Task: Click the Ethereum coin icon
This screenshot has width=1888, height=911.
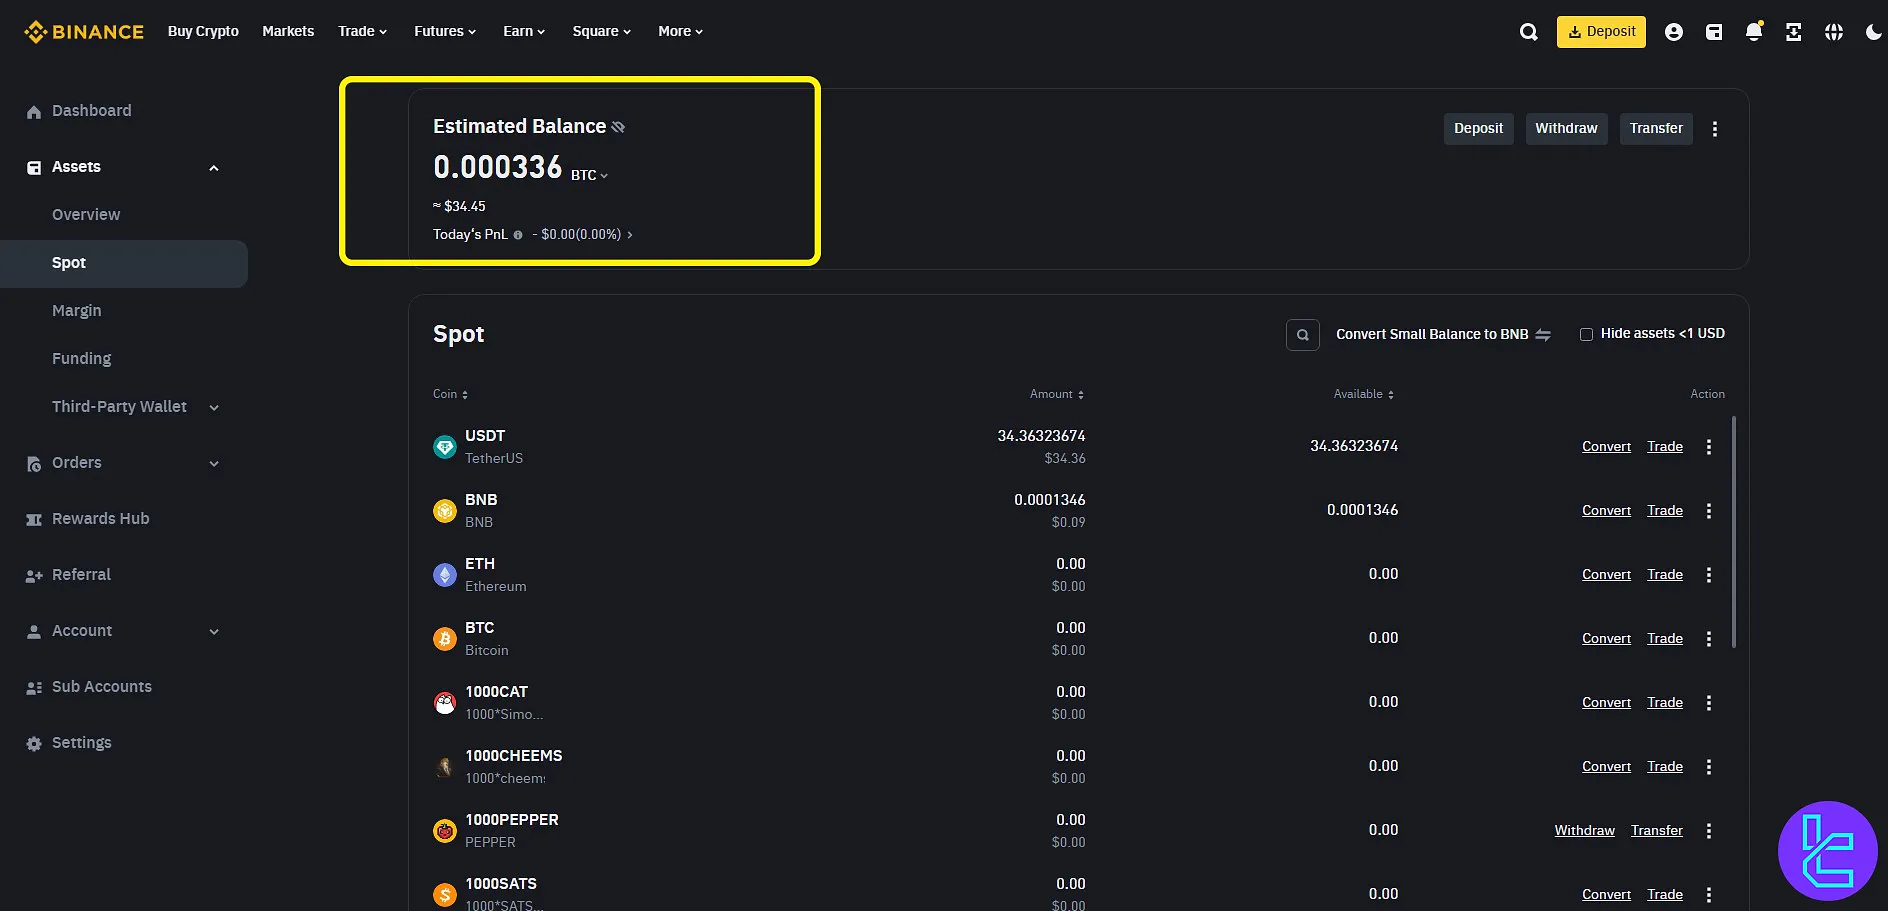Action: point(445,575)
